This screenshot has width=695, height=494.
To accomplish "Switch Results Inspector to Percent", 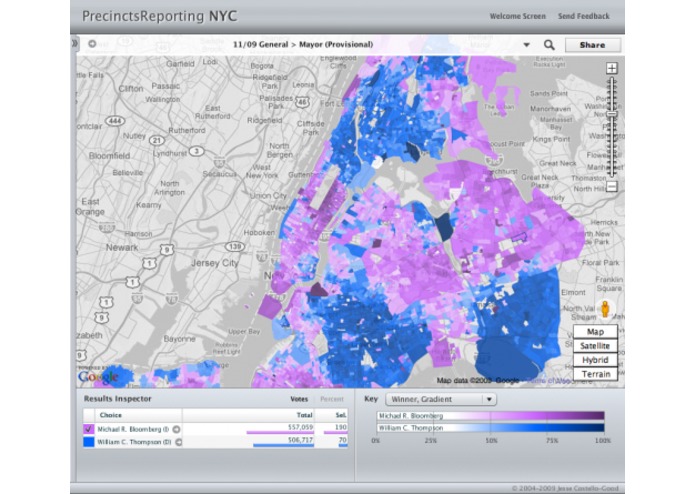I will (332, 399).
